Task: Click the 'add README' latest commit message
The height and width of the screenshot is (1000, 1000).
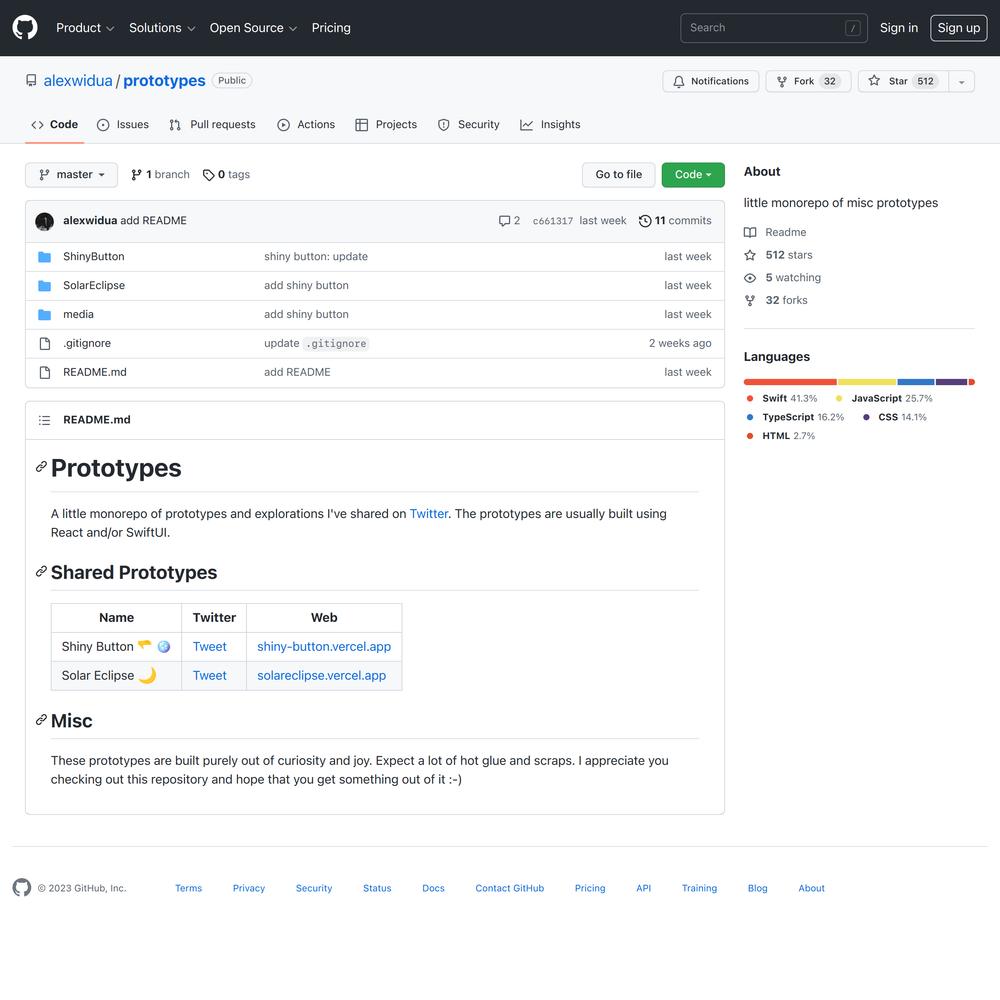Action: point(154,221)
